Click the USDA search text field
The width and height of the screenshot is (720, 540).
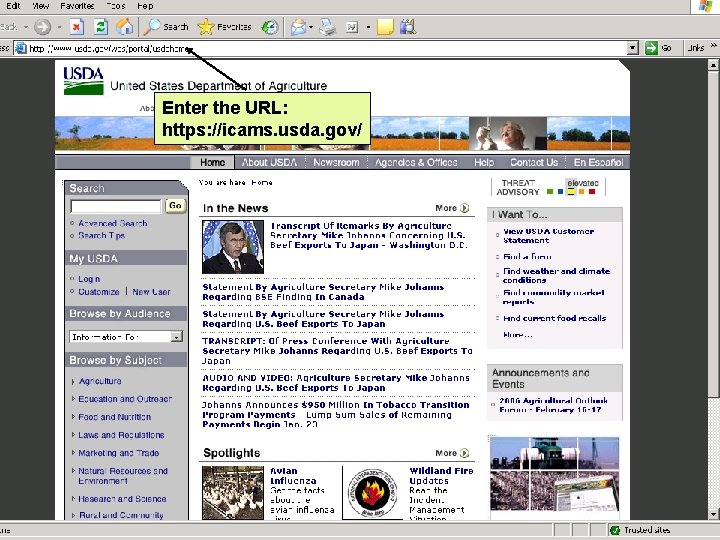(x=116, y=206)
